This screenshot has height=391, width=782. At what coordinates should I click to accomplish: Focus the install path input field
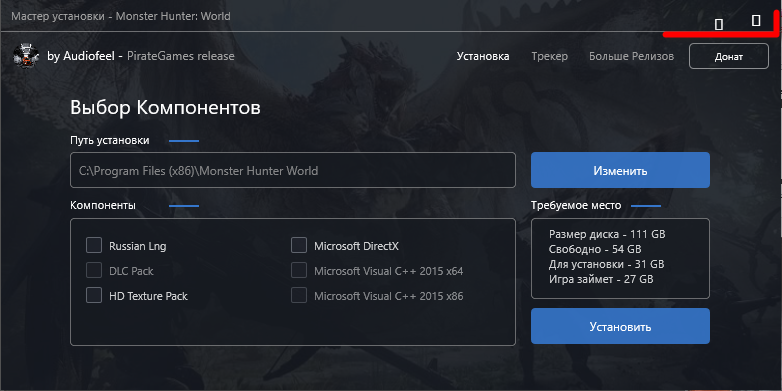pyautogui.click(x=293, y=171)
